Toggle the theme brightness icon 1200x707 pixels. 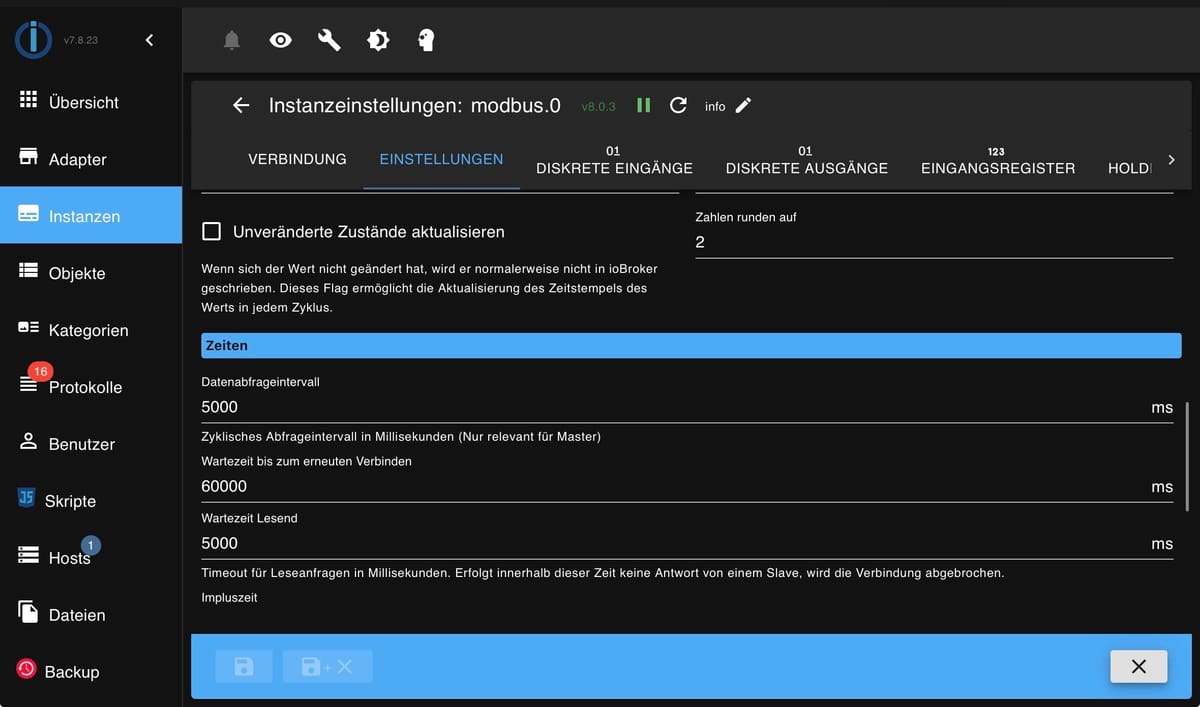tap(378, 40)
